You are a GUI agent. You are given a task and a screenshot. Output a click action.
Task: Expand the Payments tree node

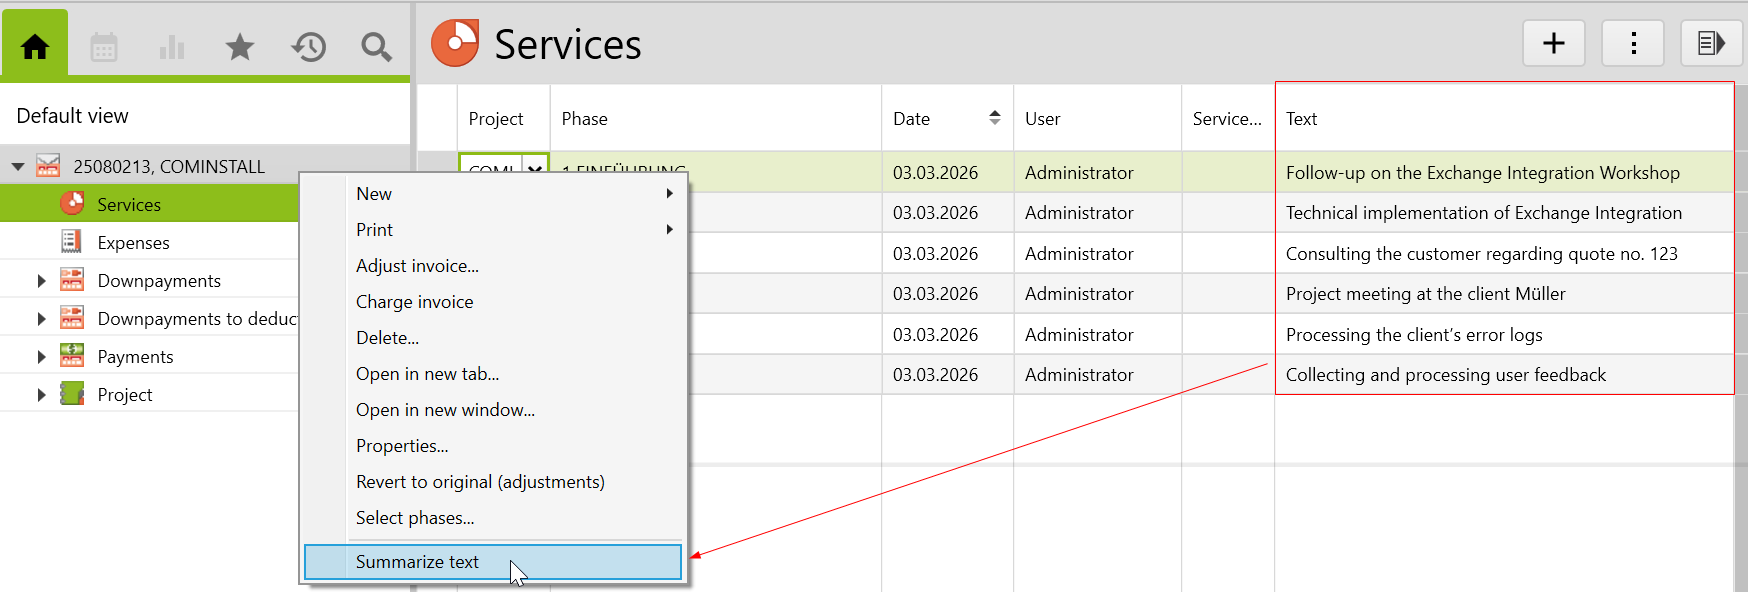41,357
